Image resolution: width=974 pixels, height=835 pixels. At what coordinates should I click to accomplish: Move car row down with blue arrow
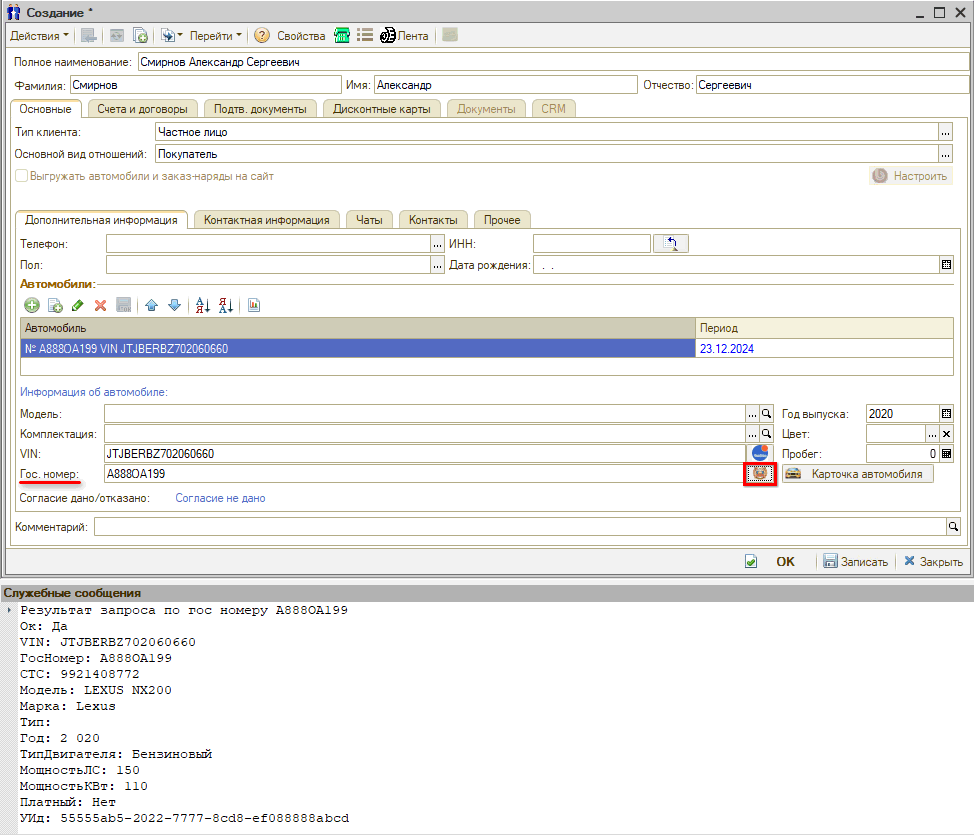(x=175, y=305)
